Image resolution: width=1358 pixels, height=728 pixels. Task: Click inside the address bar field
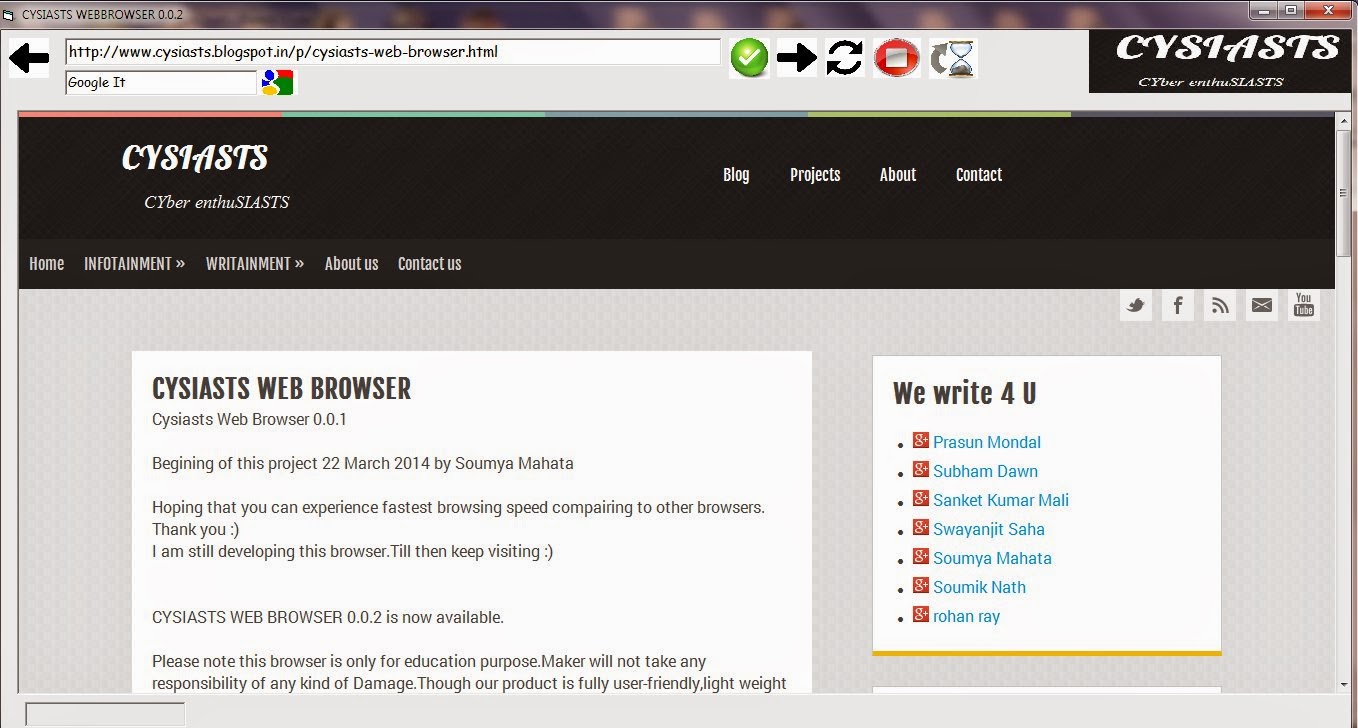pos(392,51)
